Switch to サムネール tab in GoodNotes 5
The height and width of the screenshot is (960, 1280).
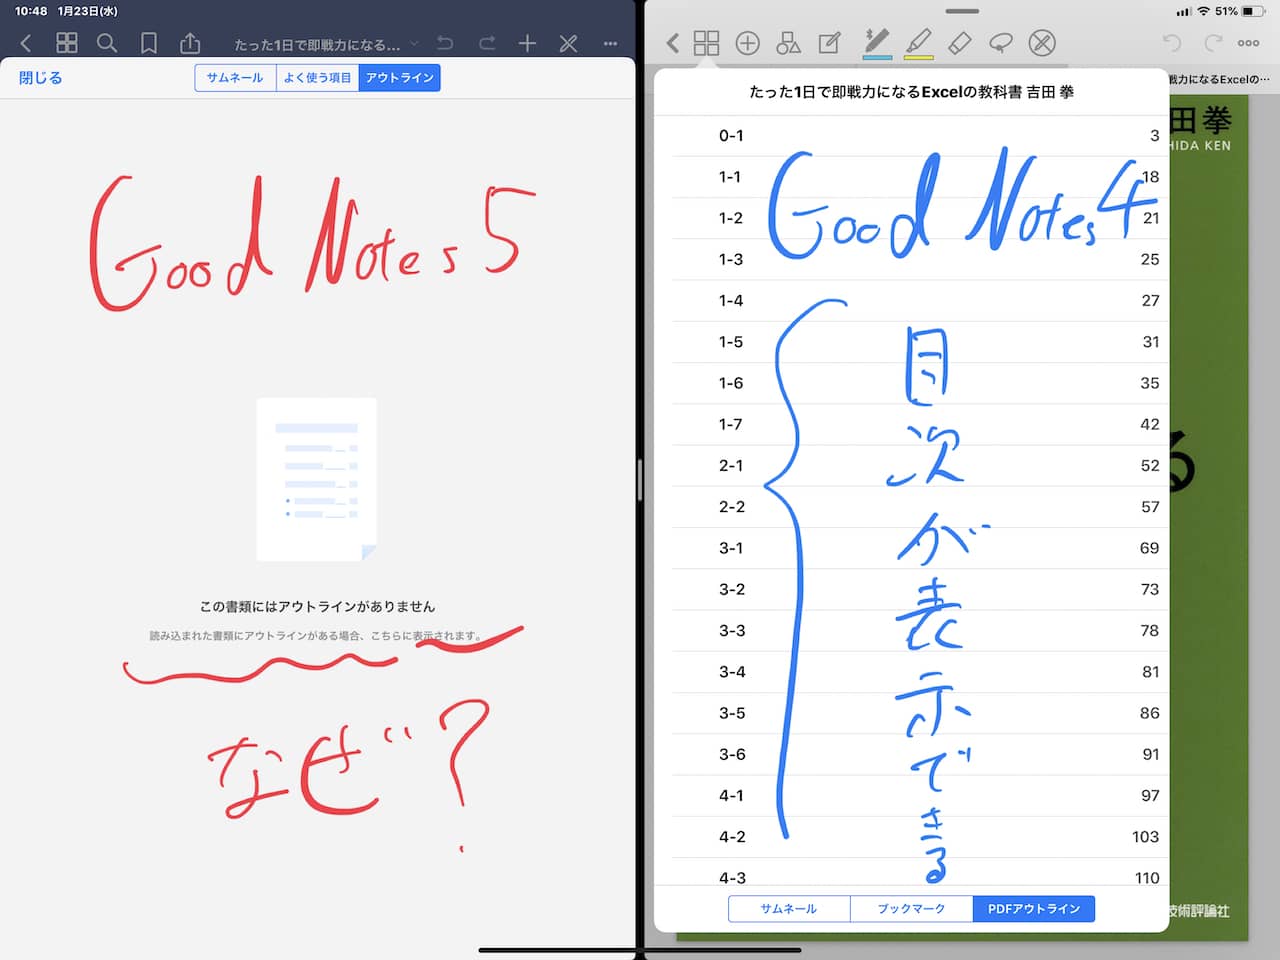tap(235, 78)
